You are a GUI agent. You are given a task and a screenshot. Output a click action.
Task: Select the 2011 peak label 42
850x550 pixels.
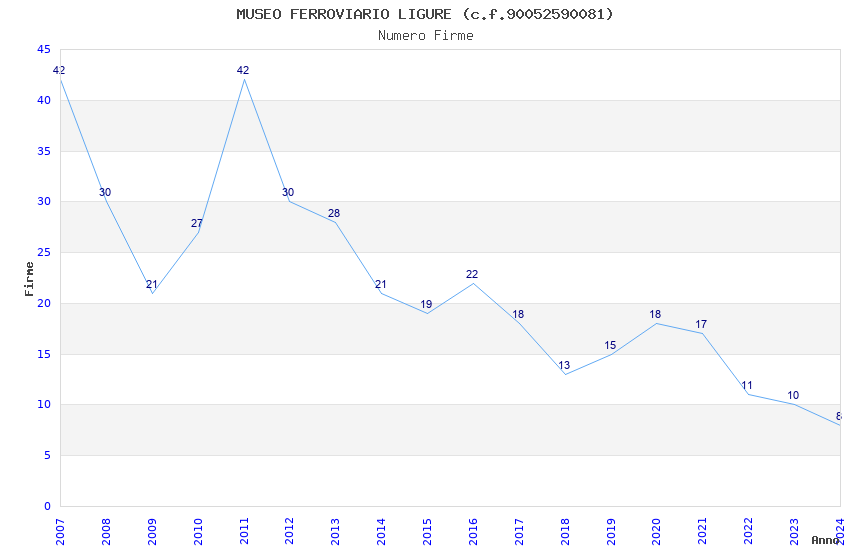[243, 70]
